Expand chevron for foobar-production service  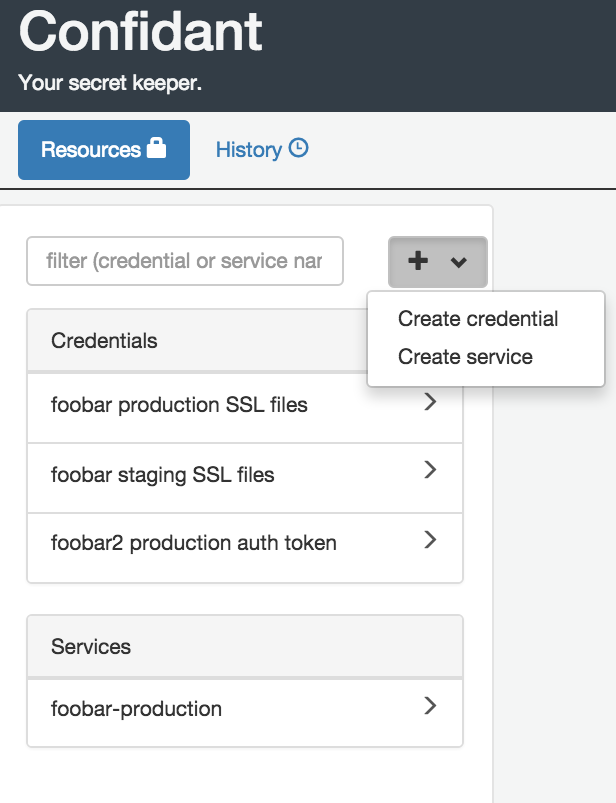[430, 706]
